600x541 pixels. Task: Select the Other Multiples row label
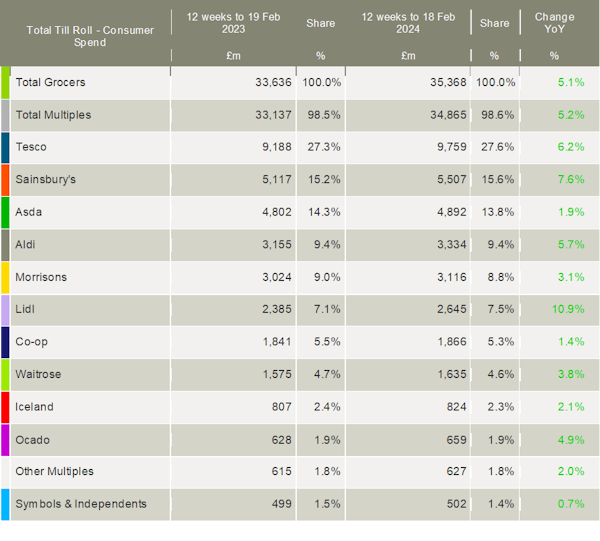point(54,471)
